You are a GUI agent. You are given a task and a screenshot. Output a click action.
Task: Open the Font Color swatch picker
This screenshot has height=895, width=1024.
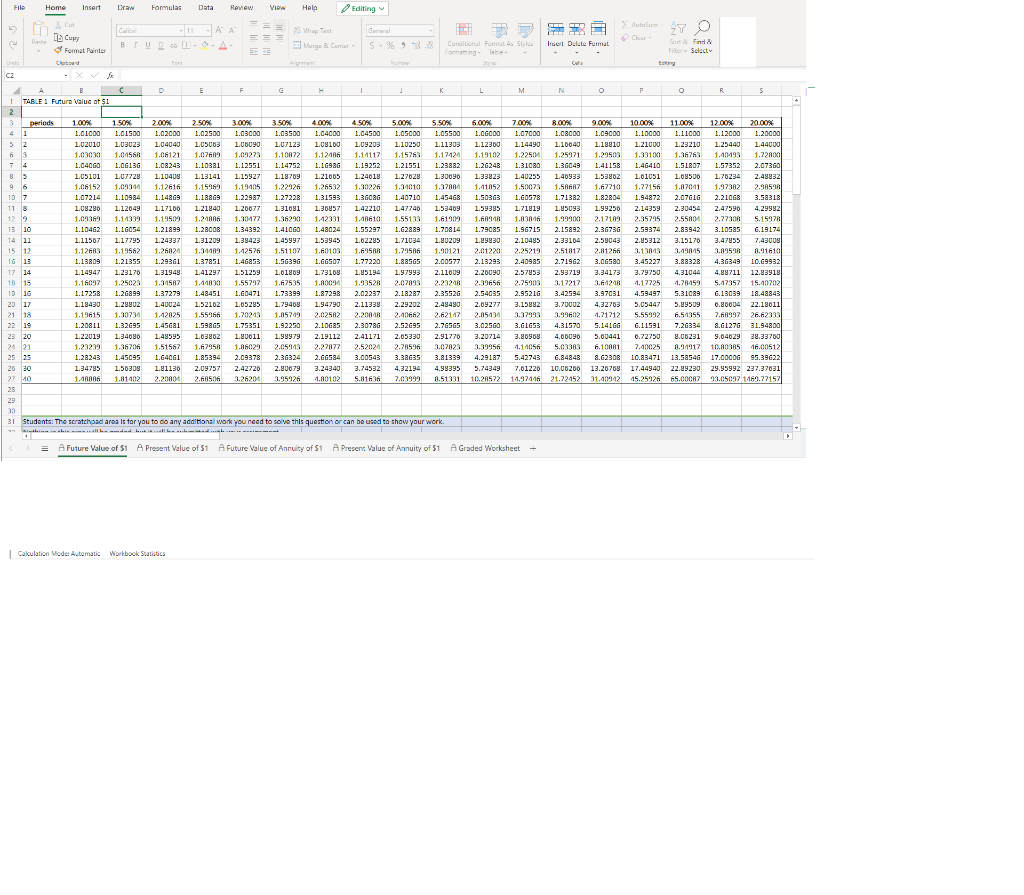222,45
